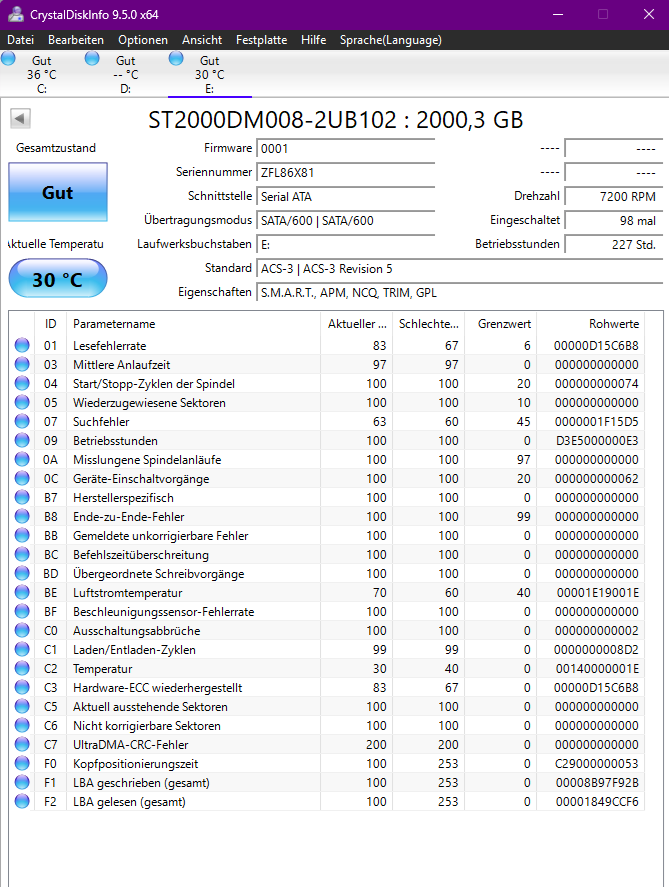Viewport: 669px width, 887px height.
Task: Click status icon for LBA geschrieben (gesamt)
Action: click(22, 782)
